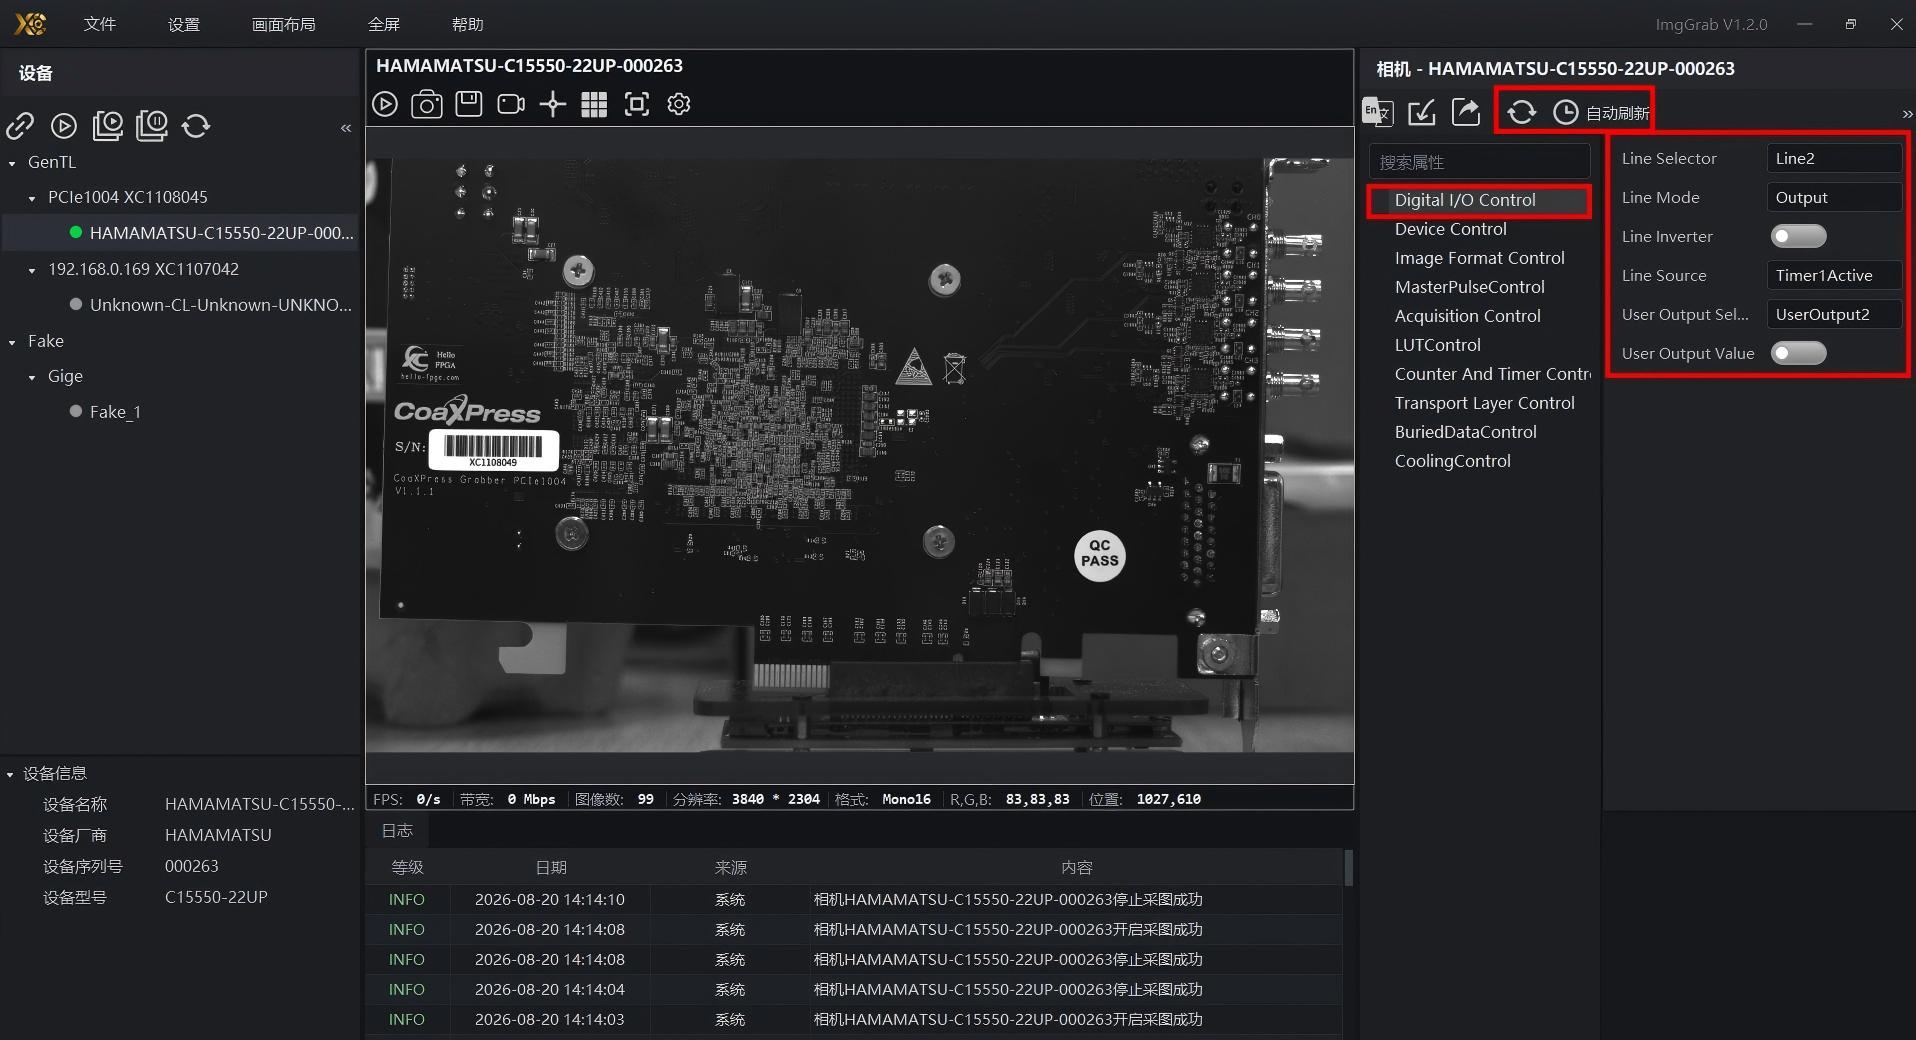Screen dimensions: 1916x1040
Task: Open viewer settings gear icon
Action: [679, 104]
